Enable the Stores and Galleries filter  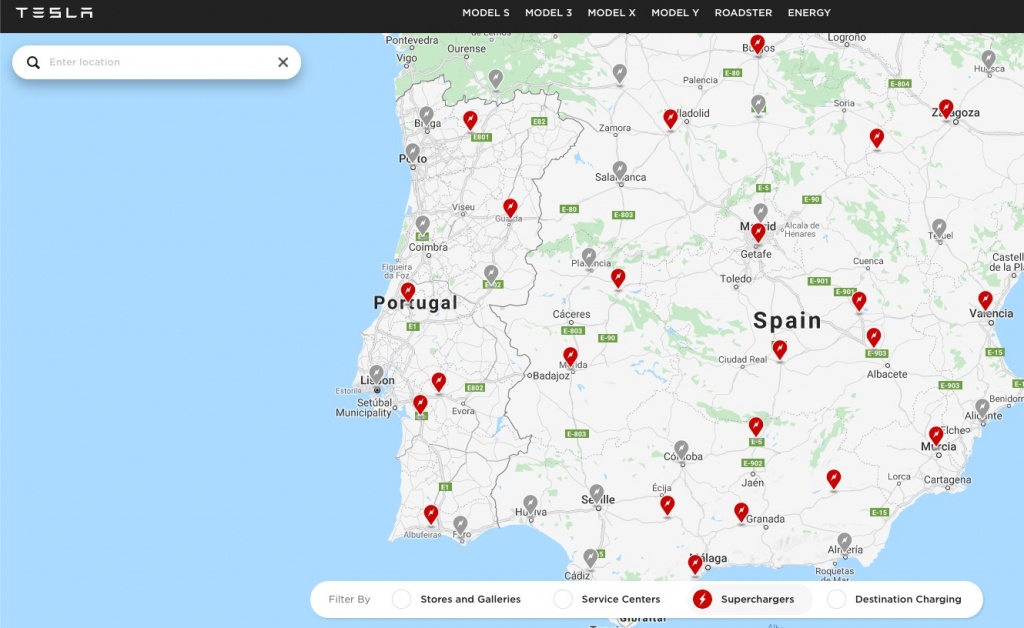pos(402,600)
